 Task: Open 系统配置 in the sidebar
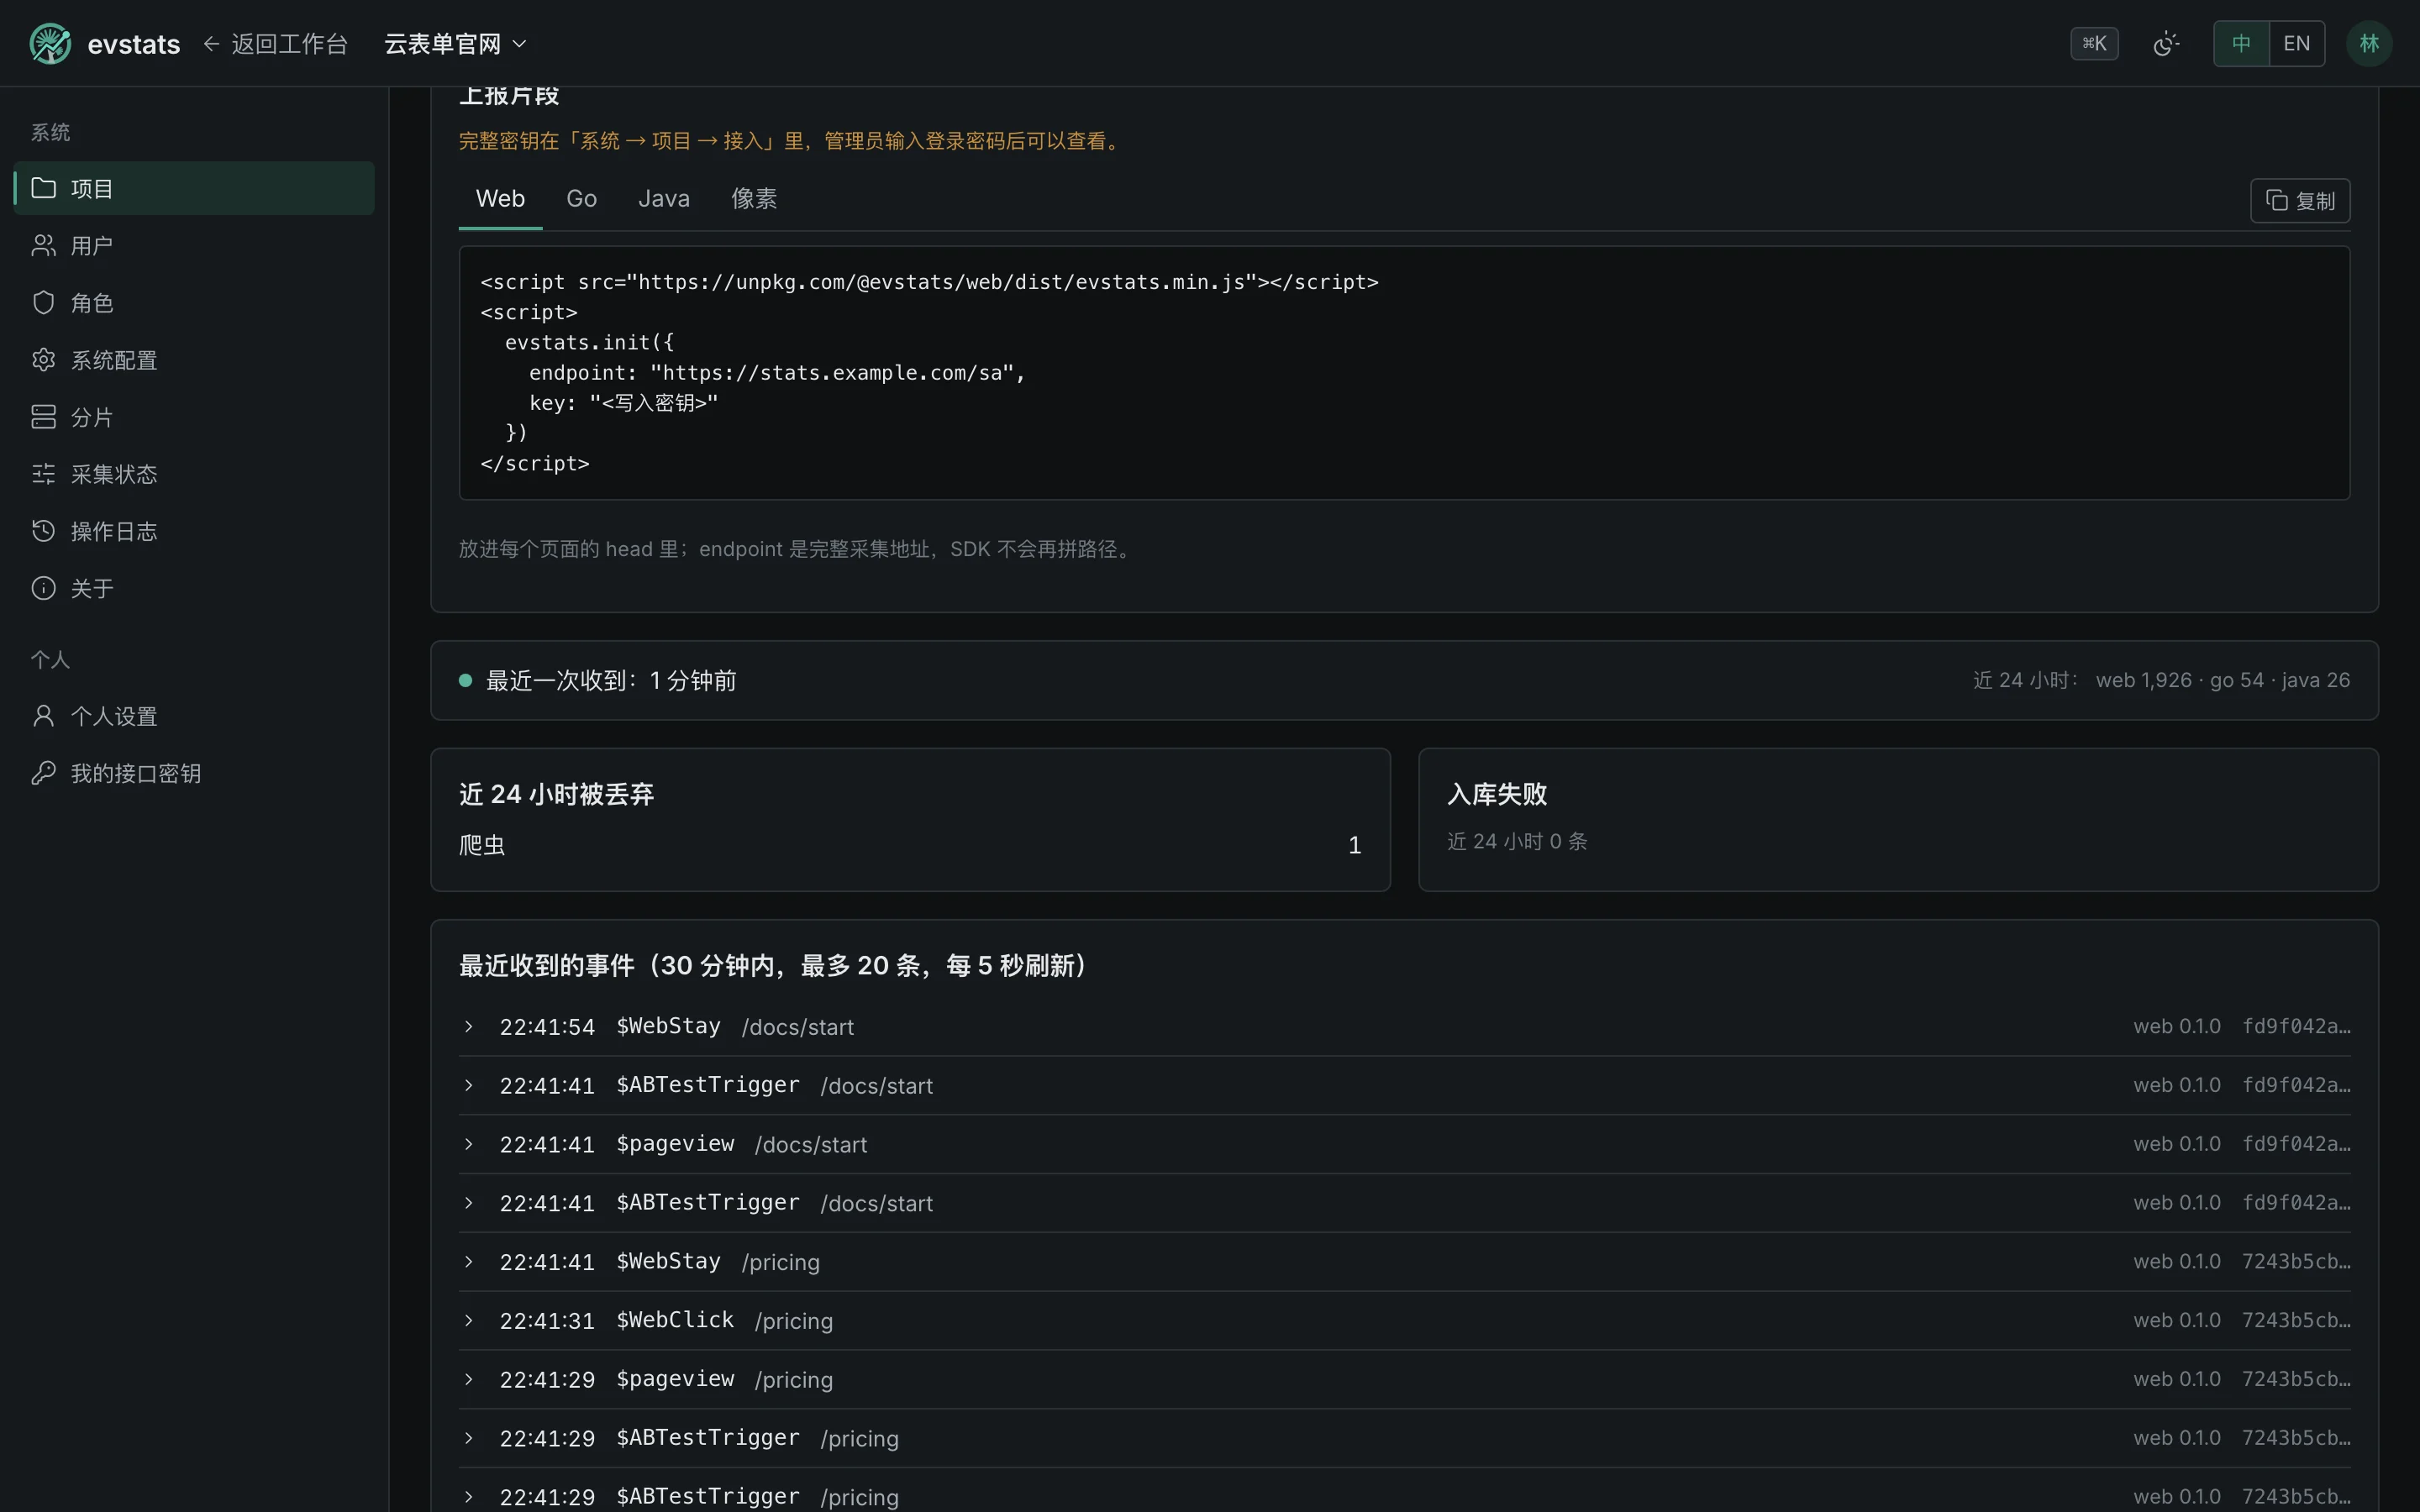[x=194, y=359]
